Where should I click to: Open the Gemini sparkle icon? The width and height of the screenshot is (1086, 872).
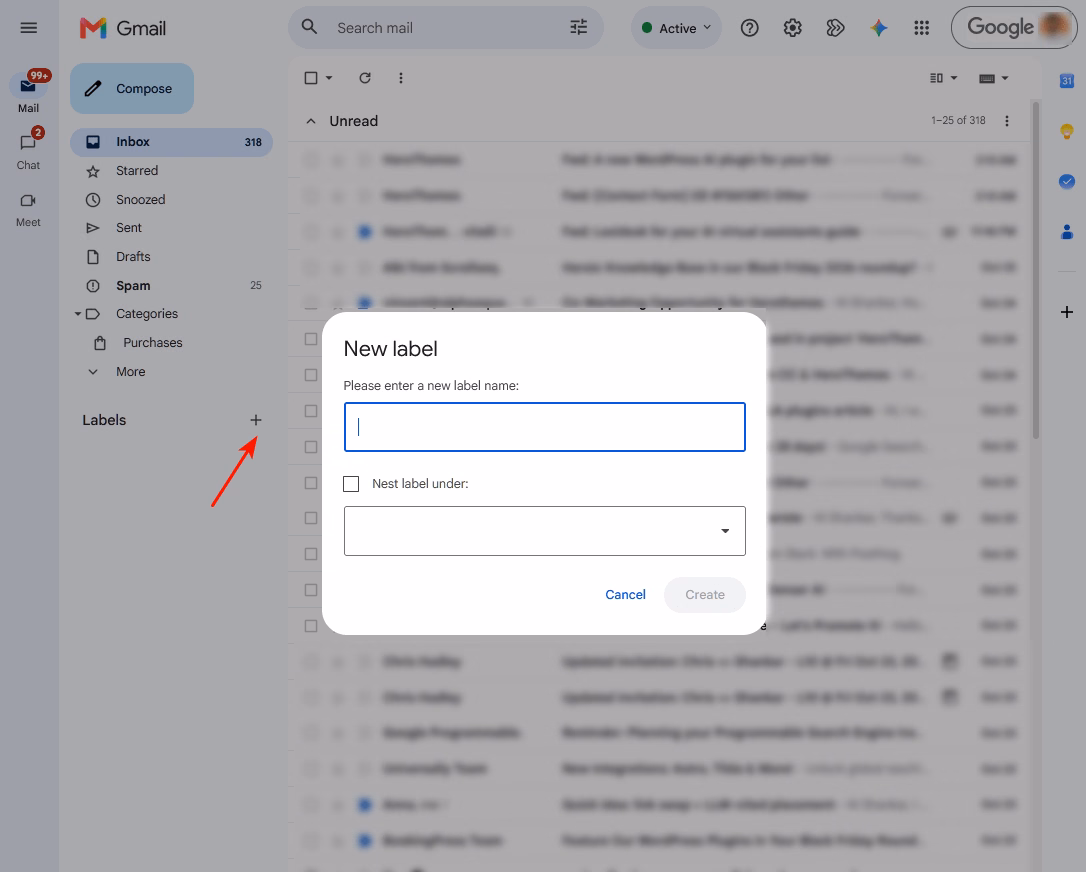[878, 28]
